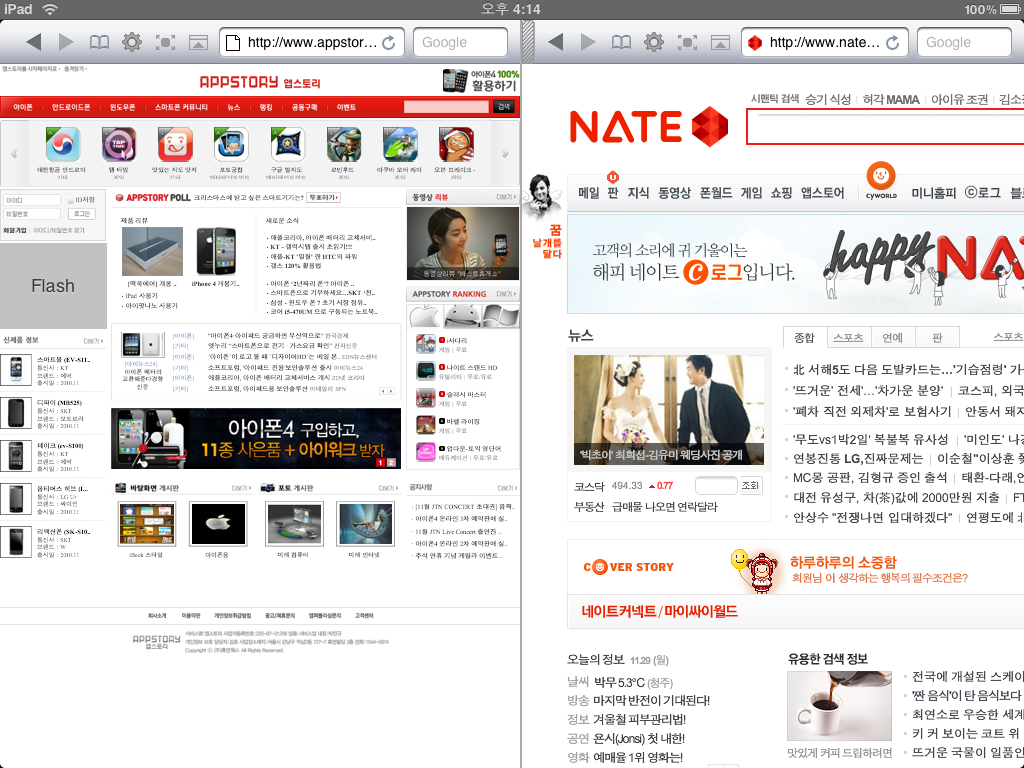The image size is (1024, 768).
Task: Toggle the ID저장 checkbox
Action: (x=71, y=200)
